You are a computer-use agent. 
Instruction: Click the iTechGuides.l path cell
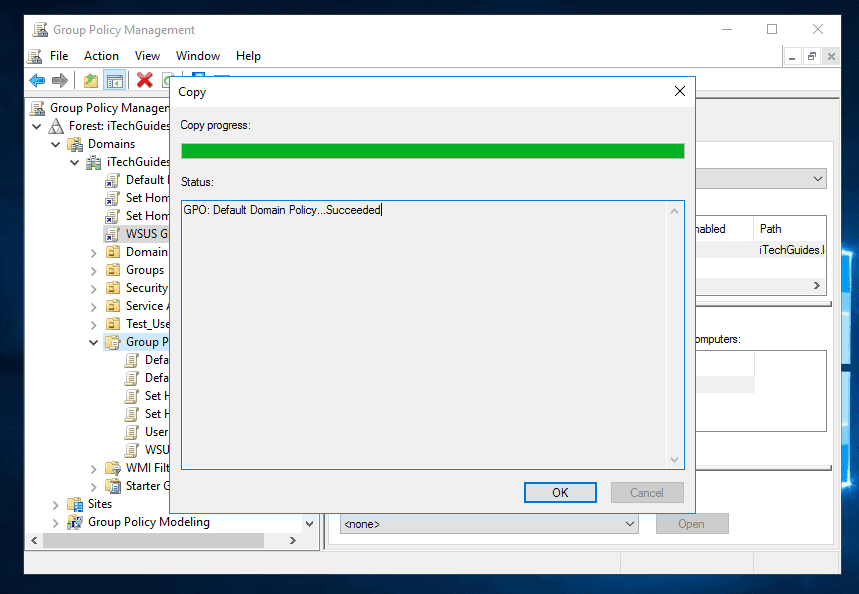[x=792, y=250]
